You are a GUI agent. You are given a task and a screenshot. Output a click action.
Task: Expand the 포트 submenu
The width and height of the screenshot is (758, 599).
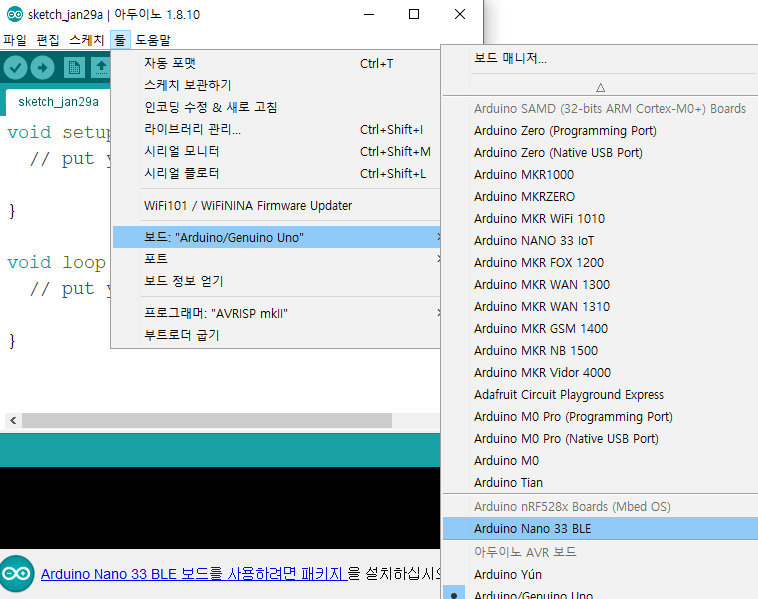pos(277,259)
